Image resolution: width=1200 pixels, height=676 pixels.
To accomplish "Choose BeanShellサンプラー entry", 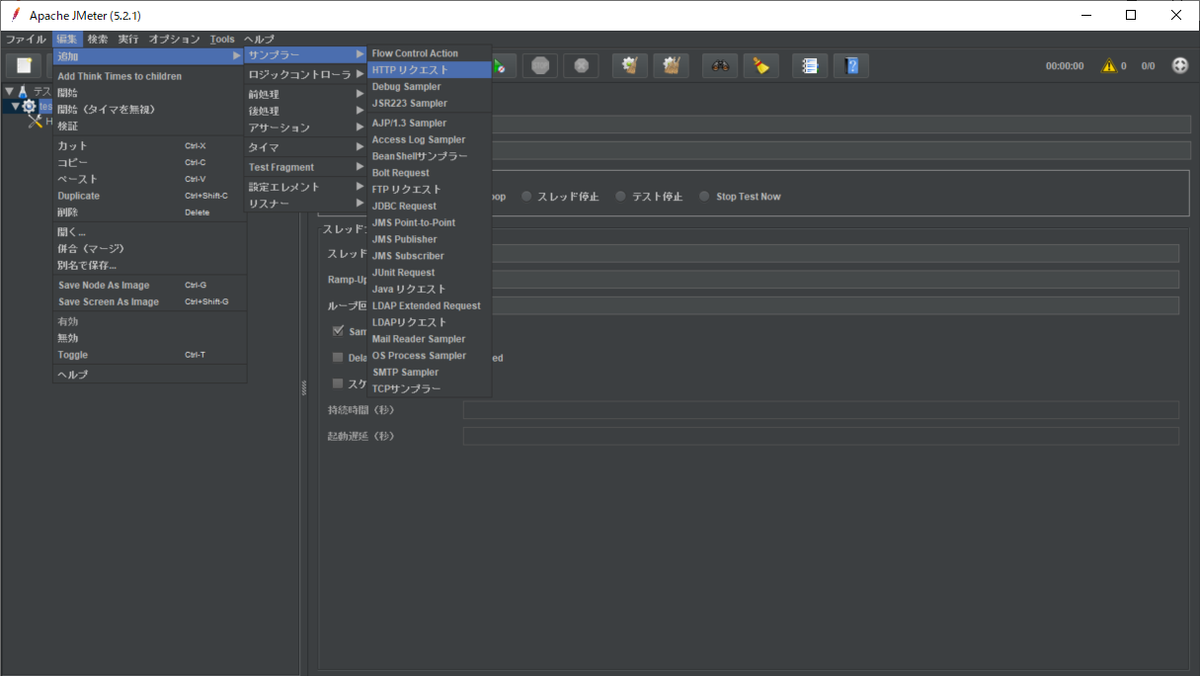I will tap(430, 156).
